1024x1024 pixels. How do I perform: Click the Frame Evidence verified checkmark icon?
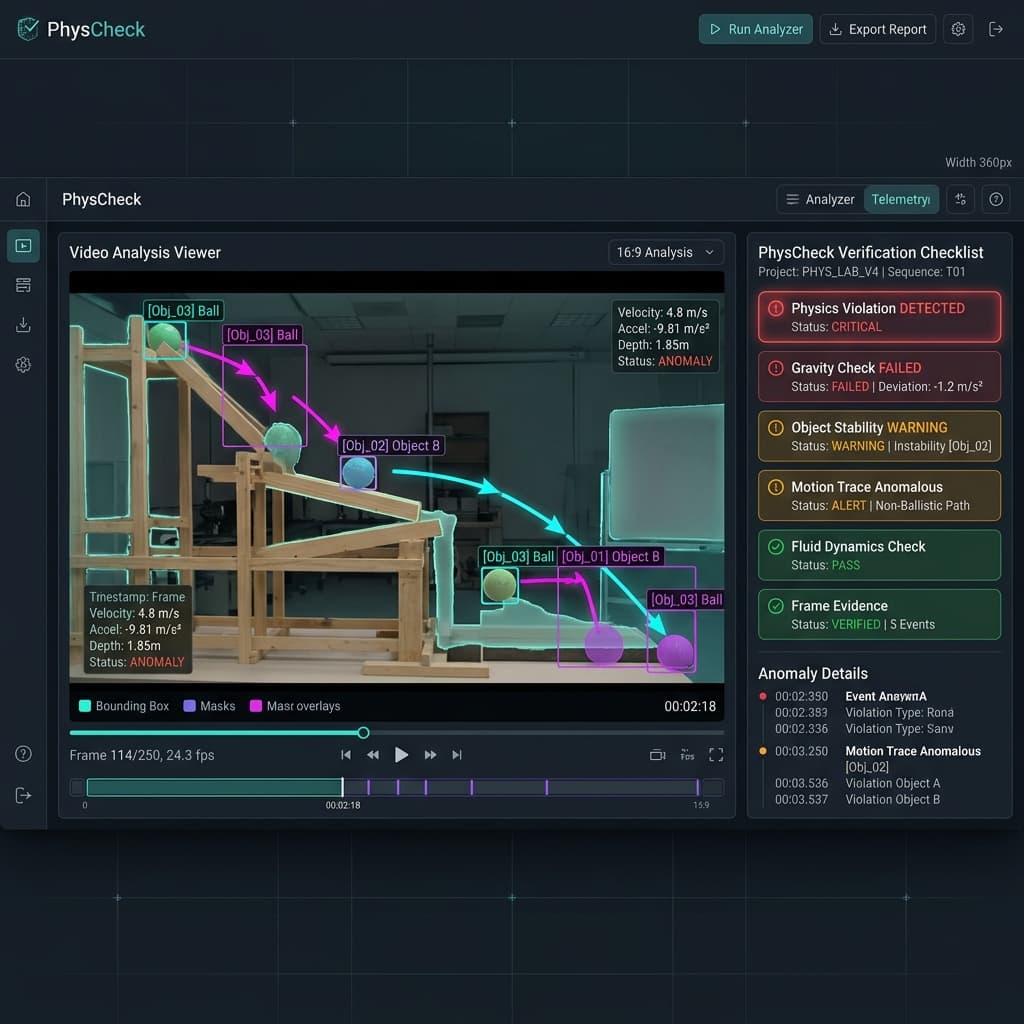[775, 606]
